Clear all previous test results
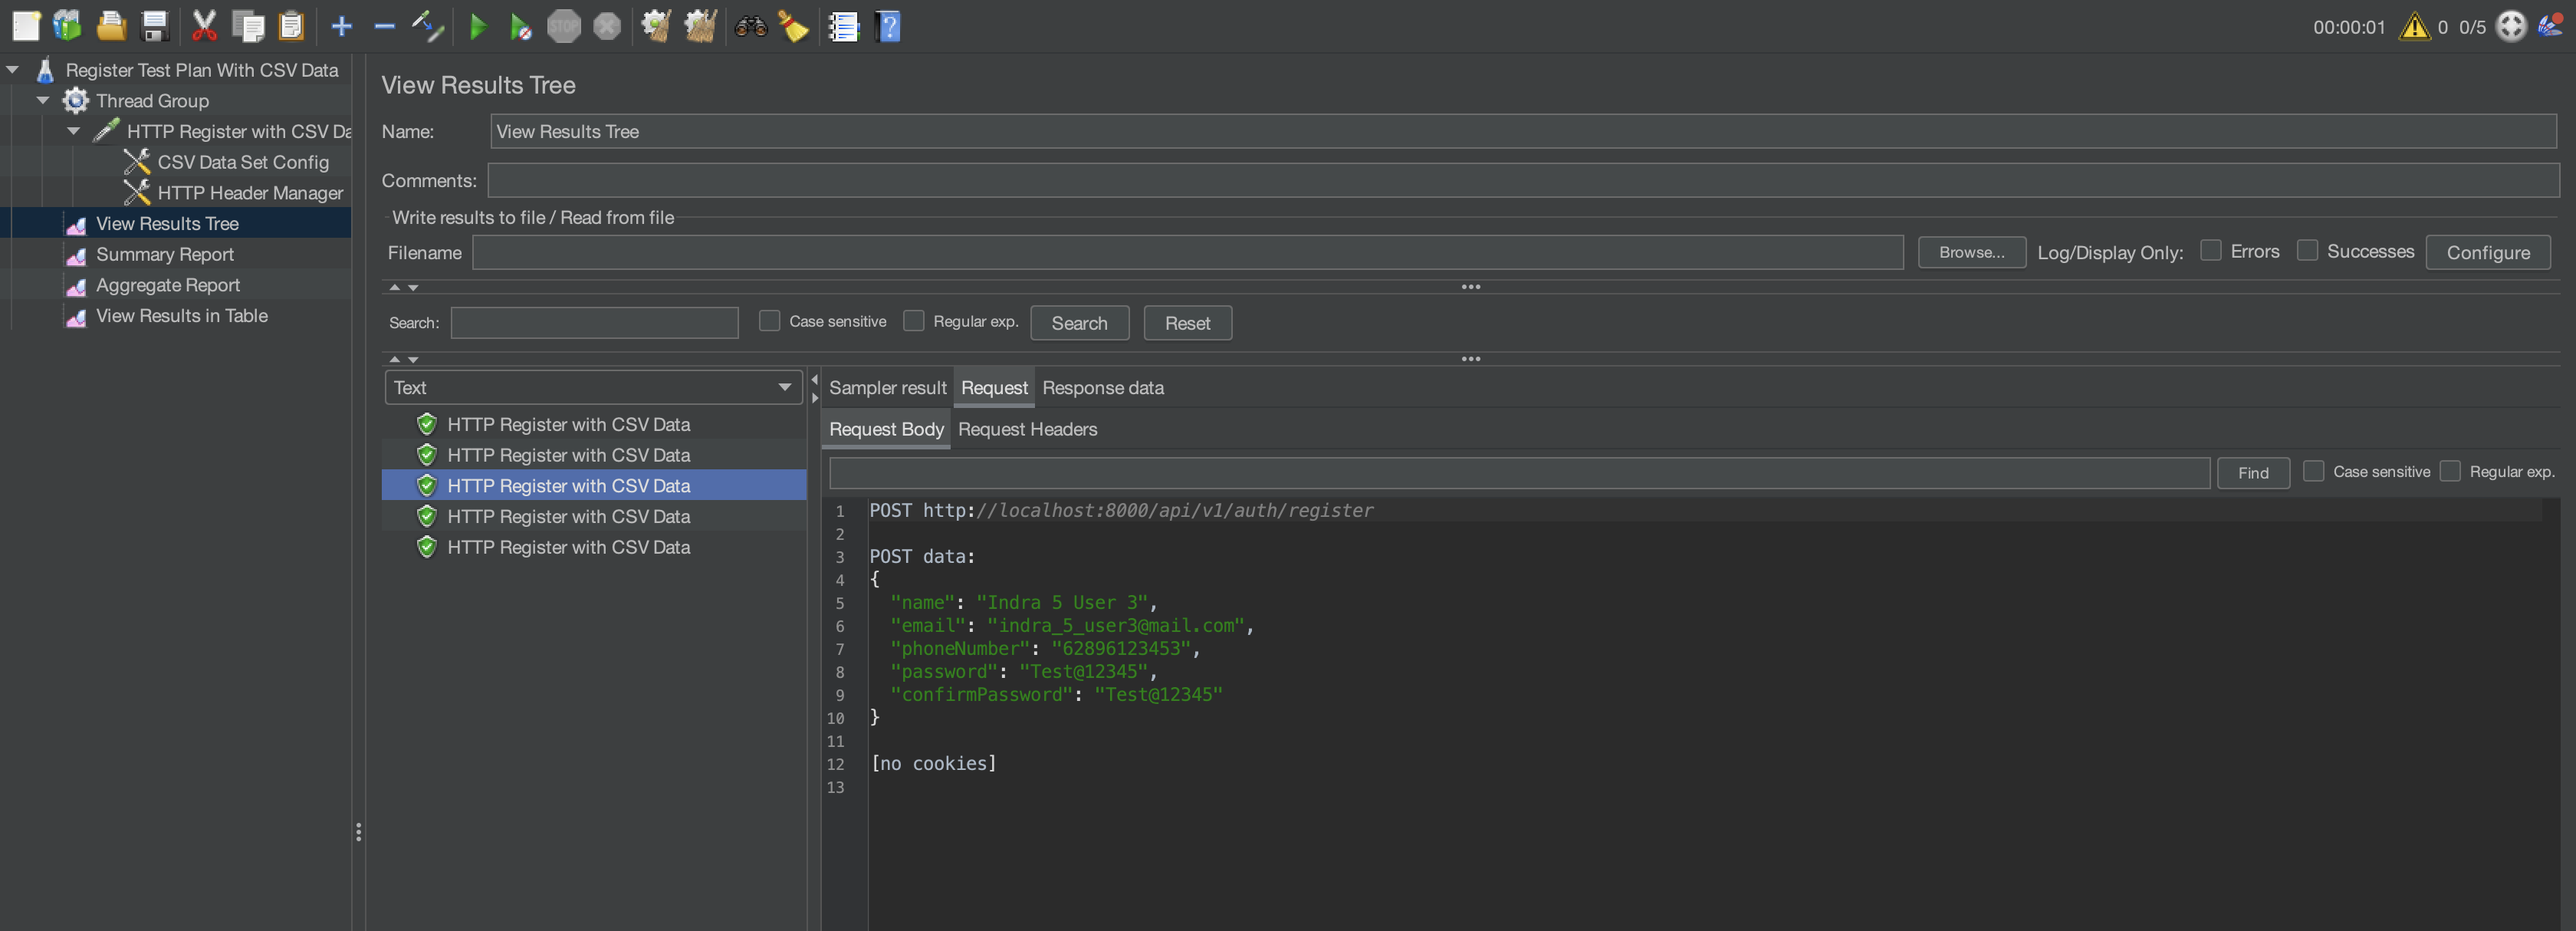The height and width of the screenshot is (931, 2576). [x=701, y=26]
